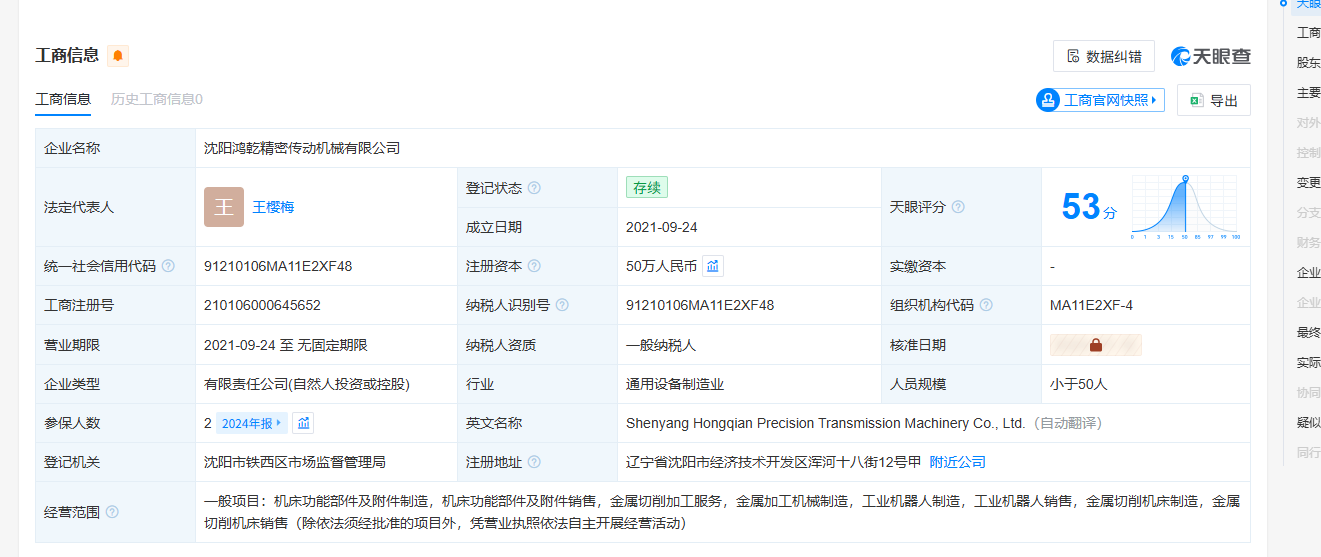This screenshot has height=557, width=1321.
Task: Click organization code MA11E2XF-4
Action: [1091, 305]
